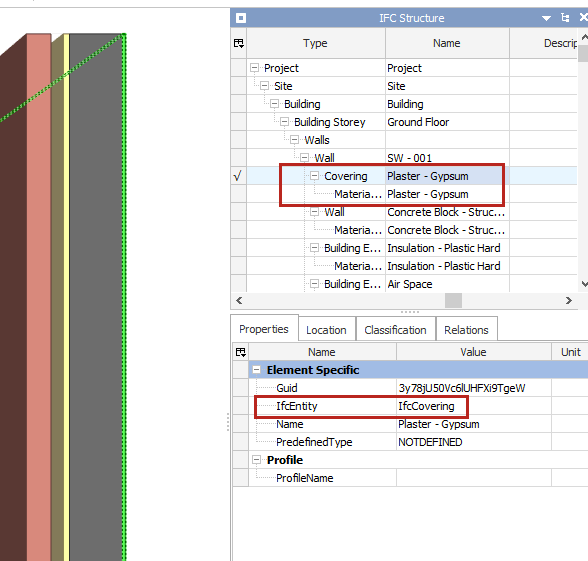Collapse the Project tree node
Image resolution: width=588 pixels, height=561 pixels.
tap(255, 68)
